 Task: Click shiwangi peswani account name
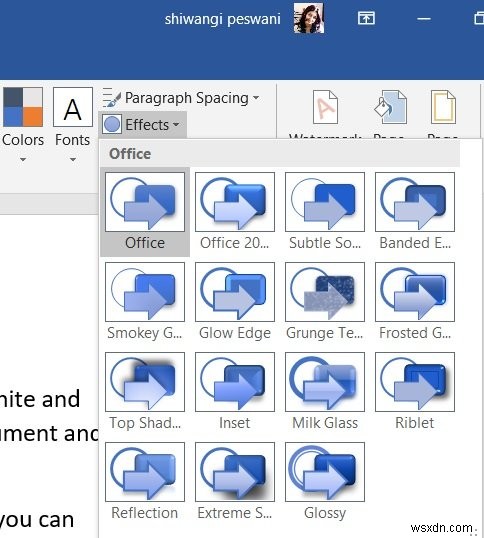223,19
